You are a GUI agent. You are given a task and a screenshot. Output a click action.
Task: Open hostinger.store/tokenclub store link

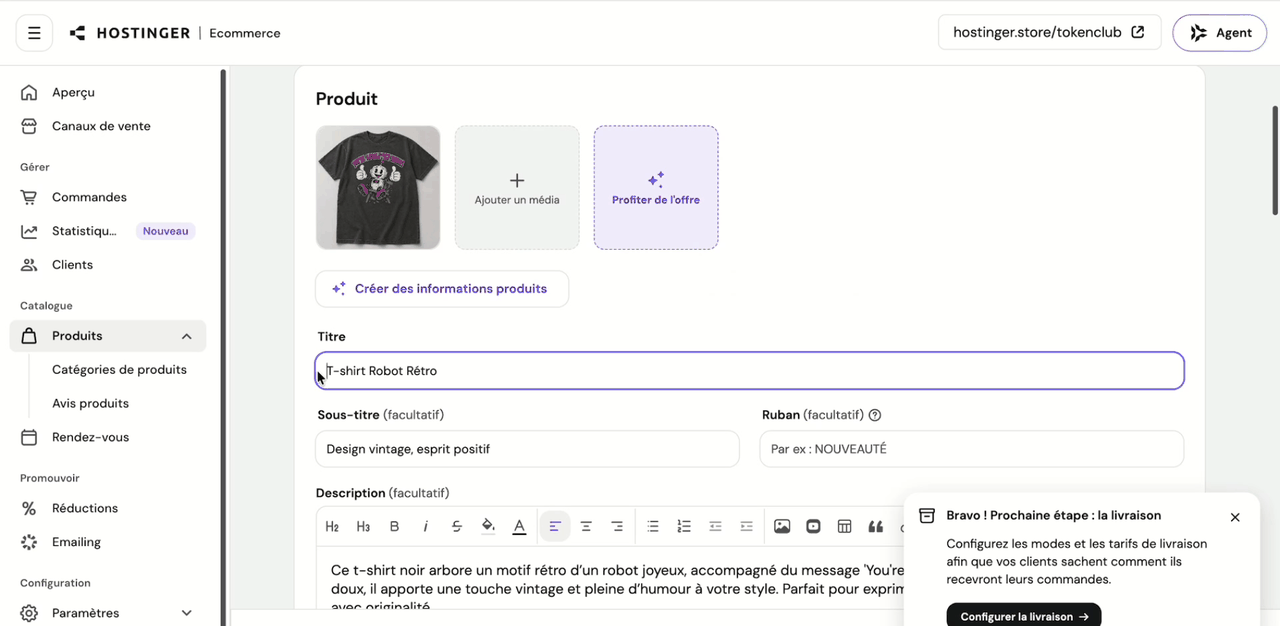[1049, 32]
